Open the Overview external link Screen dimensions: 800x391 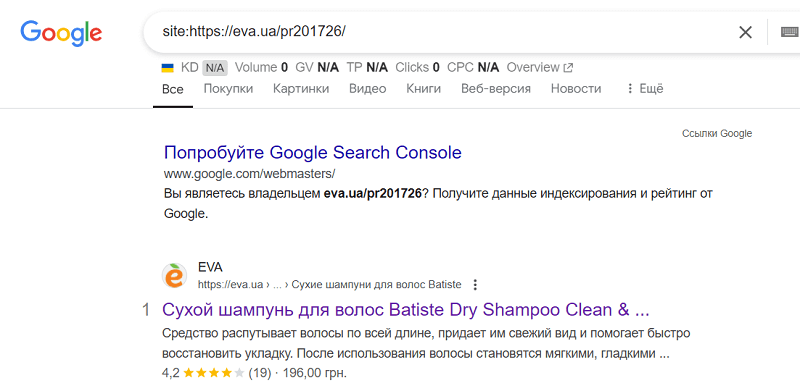coord(540,67)
